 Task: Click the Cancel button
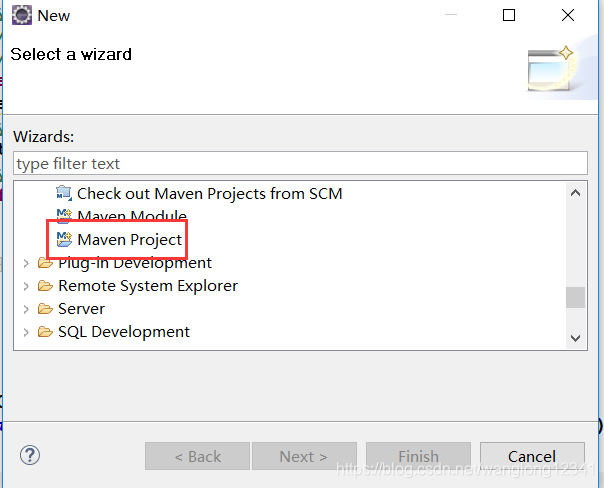tap(532, 456)
